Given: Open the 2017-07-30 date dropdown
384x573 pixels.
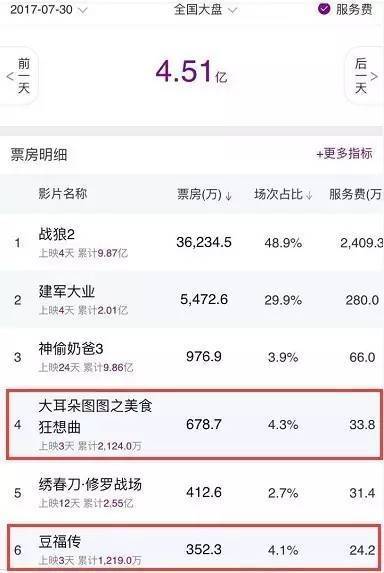Looking at the screenshot, I should pyautogui.click(x=49, y=10).
